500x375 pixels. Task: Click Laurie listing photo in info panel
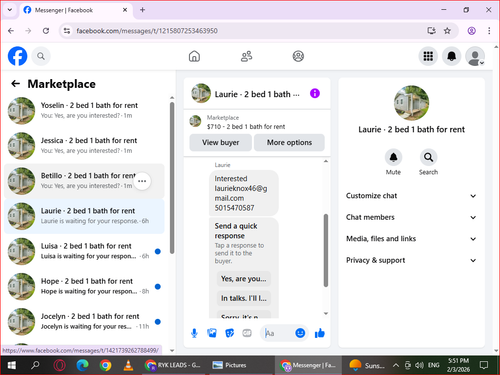tap(411, 102)
